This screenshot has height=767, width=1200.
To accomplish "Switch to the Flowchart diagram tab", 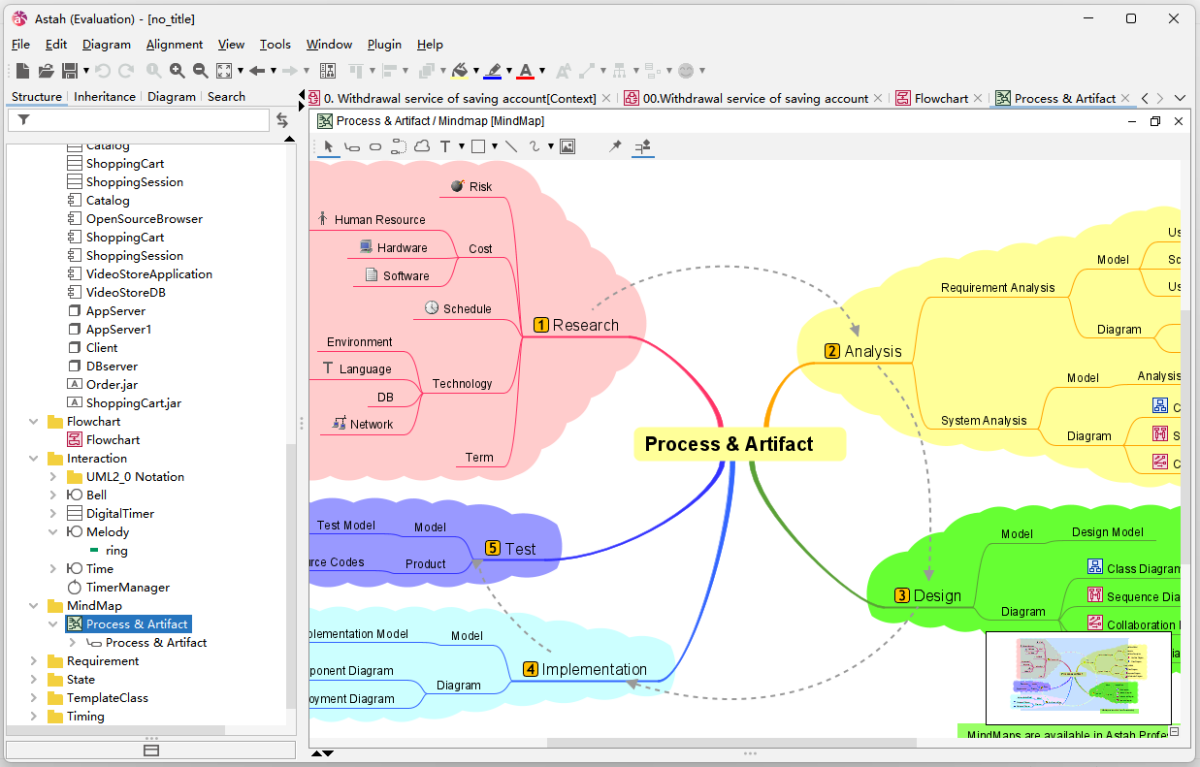I will pos(940,98).
